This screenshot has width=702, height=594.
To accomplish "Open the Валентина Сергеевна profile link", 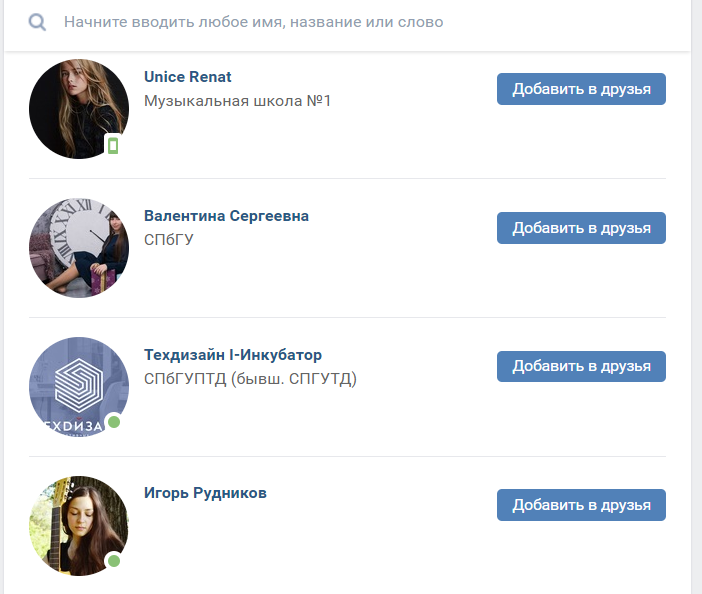I will 226,216.
